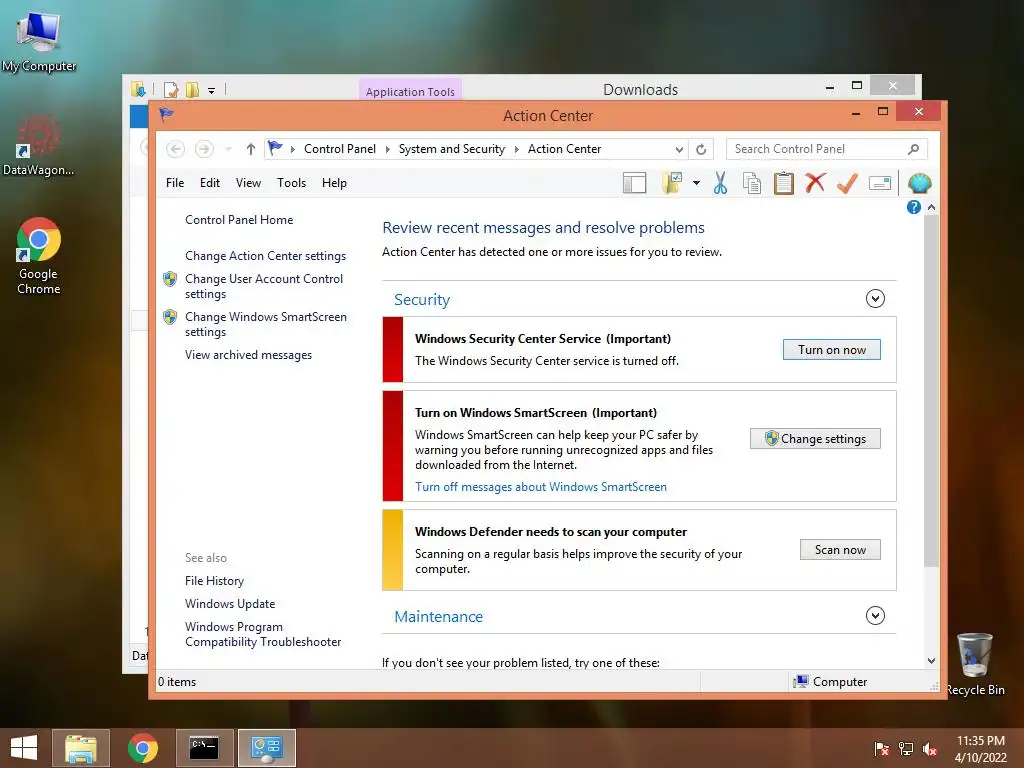1024x768 pixels.
Task: Select the My Computer desktop icon
Action: (x=39, y=42)
